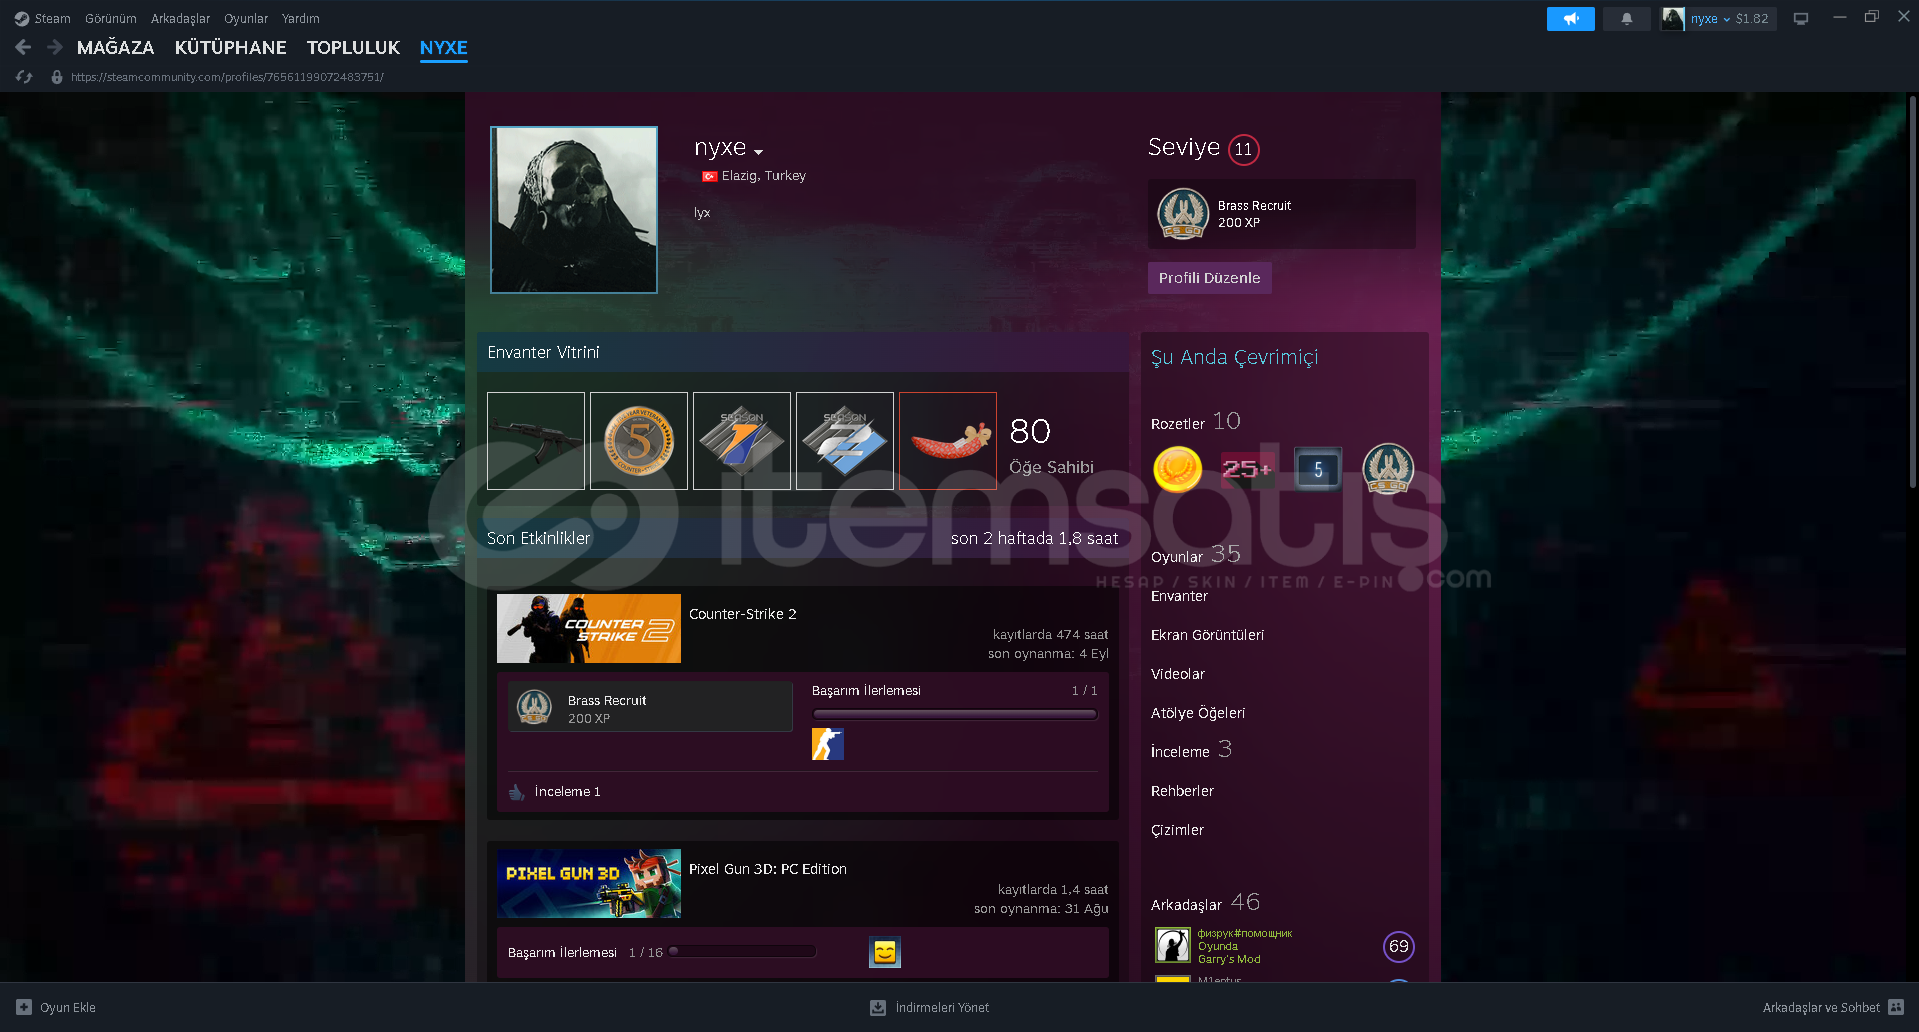Click the gold coin badge
1919x1032 pixels.
click(x=1178, y=469)
